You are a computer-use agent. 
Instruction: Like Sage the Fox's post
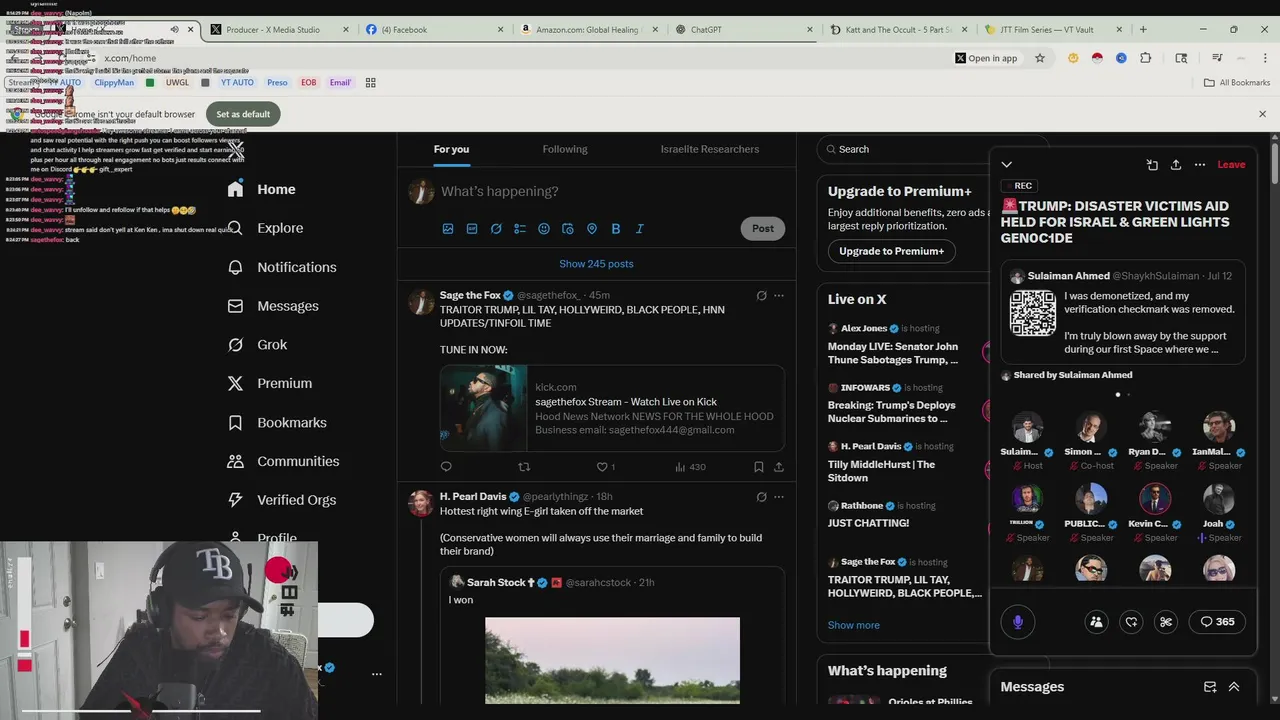(x=606, y=467)
